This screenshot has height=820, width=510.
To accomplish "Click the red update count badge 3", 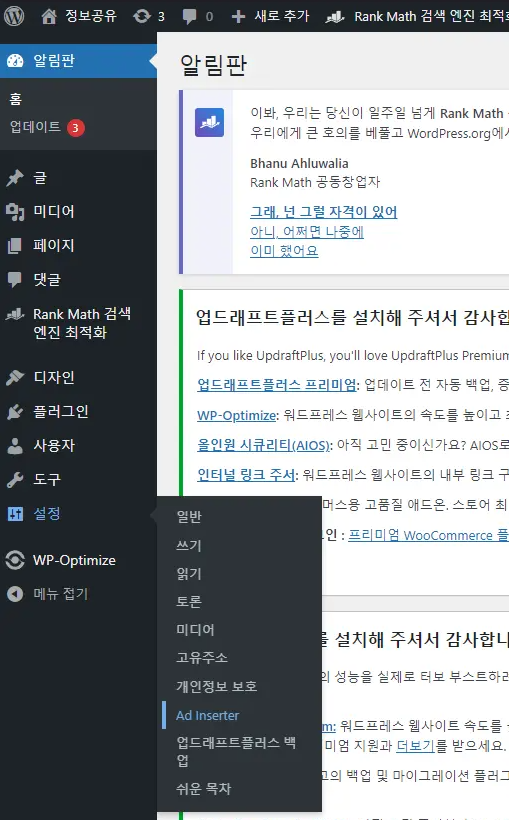I will tap(75, 128).
